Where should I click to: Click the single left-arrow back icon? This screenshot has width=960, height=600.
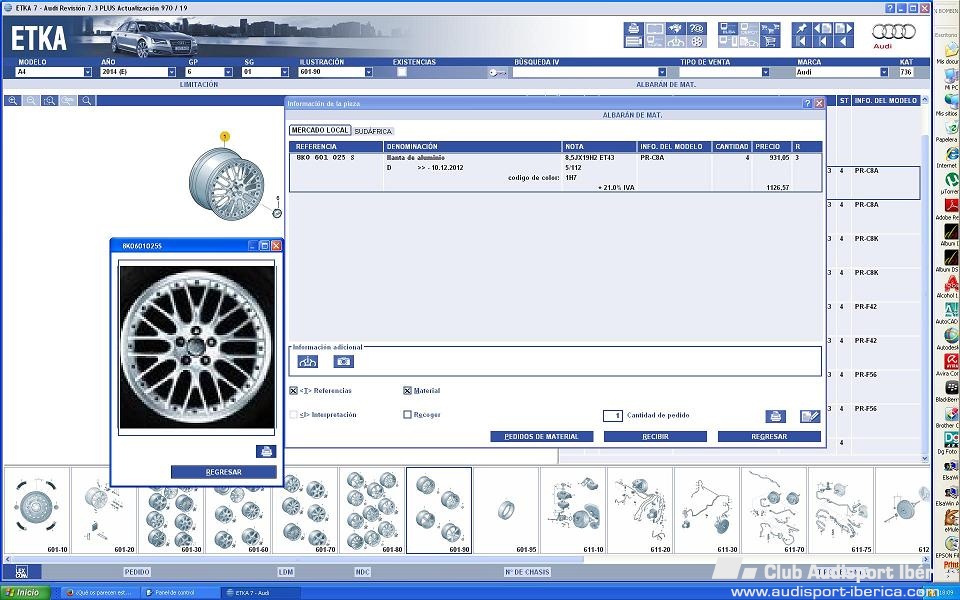click(843, 42)
